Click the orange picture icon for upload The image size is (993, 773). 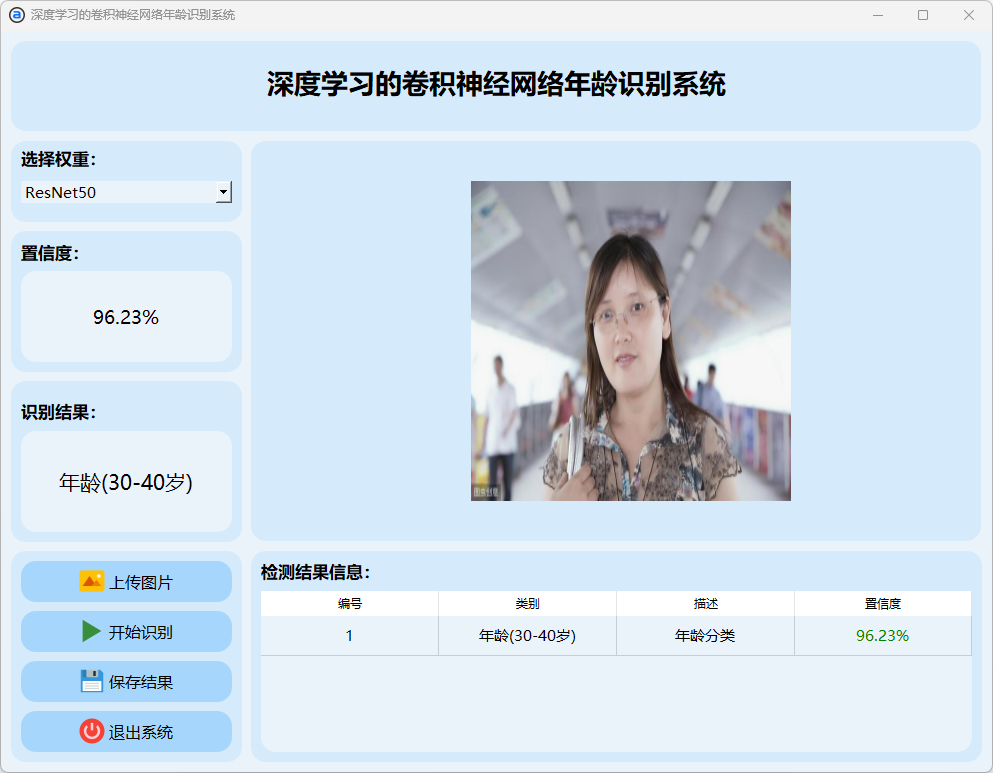click(92, 581)
